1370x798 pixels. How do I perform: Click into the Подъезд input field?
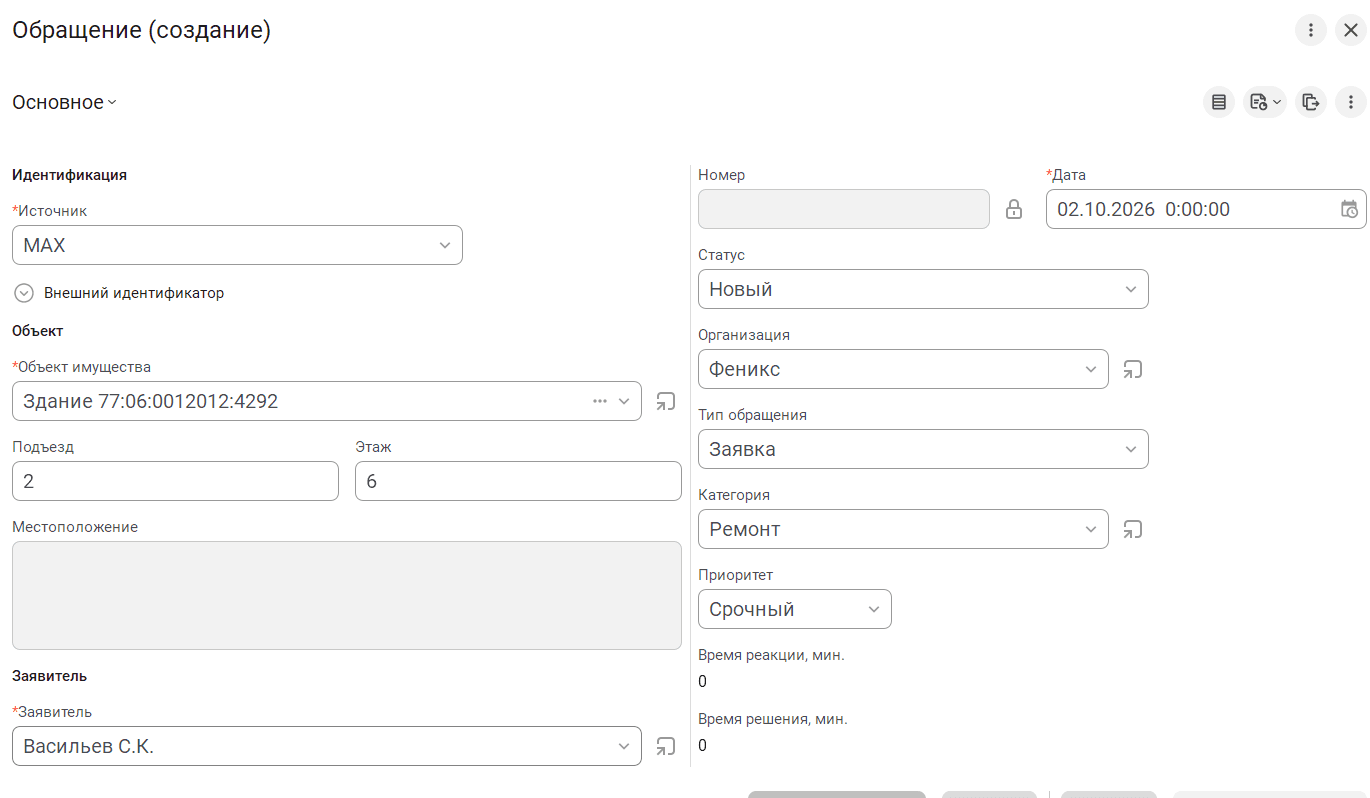pos(175,481)
